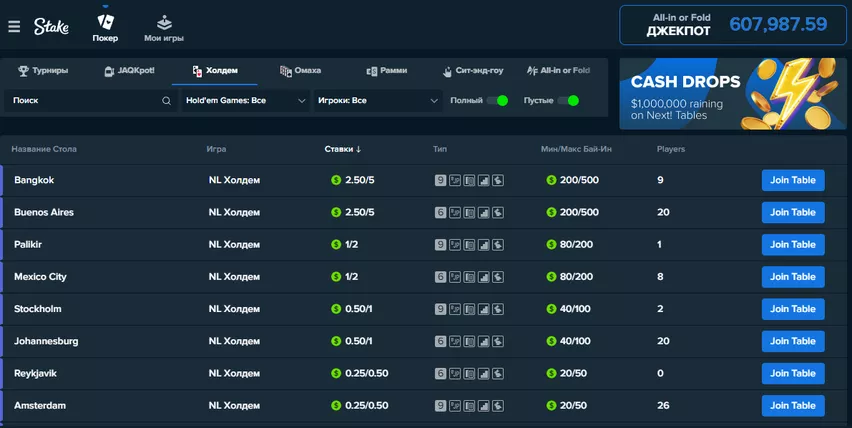The image size is (852, 428).
Task: Open the Cash Drops banner
Action: (x=732, y=94)
